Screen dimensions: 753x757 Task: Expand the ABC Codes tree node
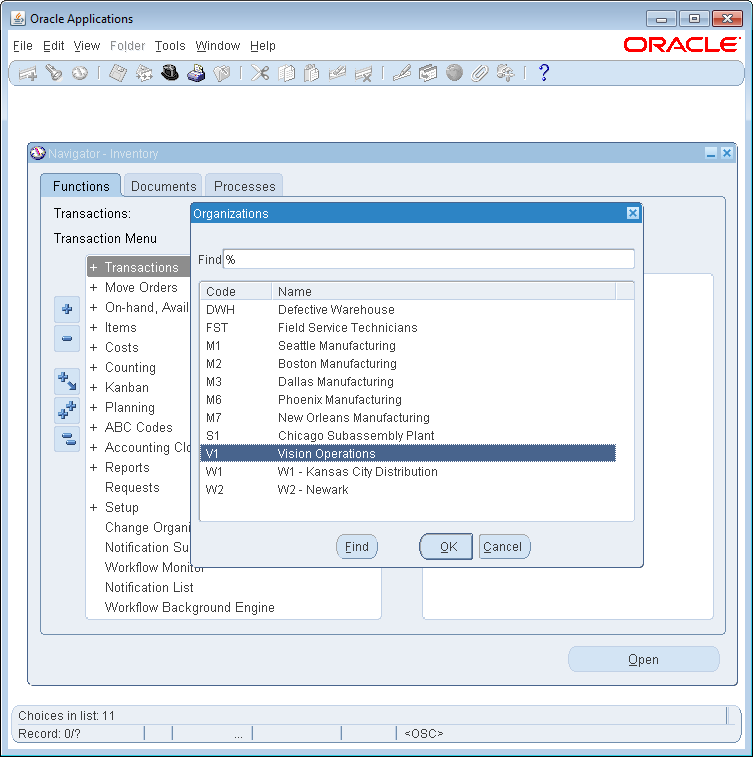pos(94,428)
